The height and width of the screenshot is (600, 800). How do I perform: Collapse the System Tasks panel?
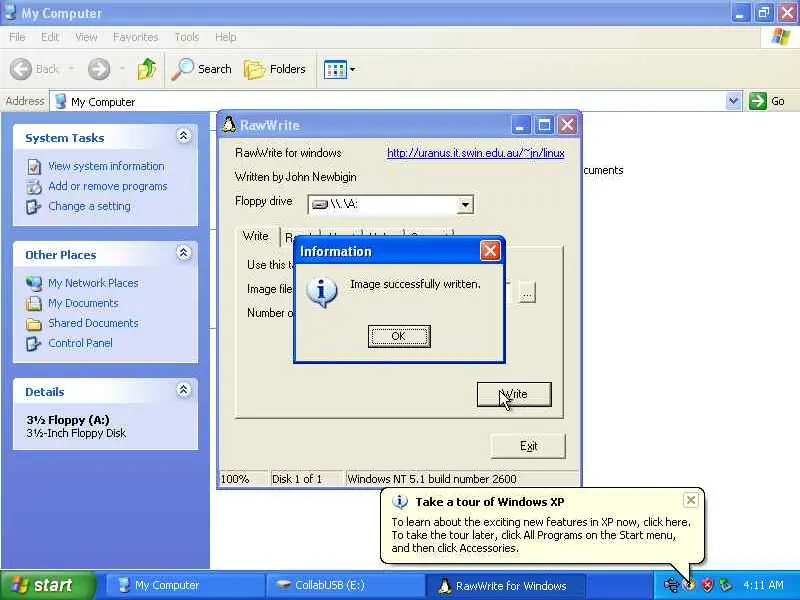coord(183,136)
